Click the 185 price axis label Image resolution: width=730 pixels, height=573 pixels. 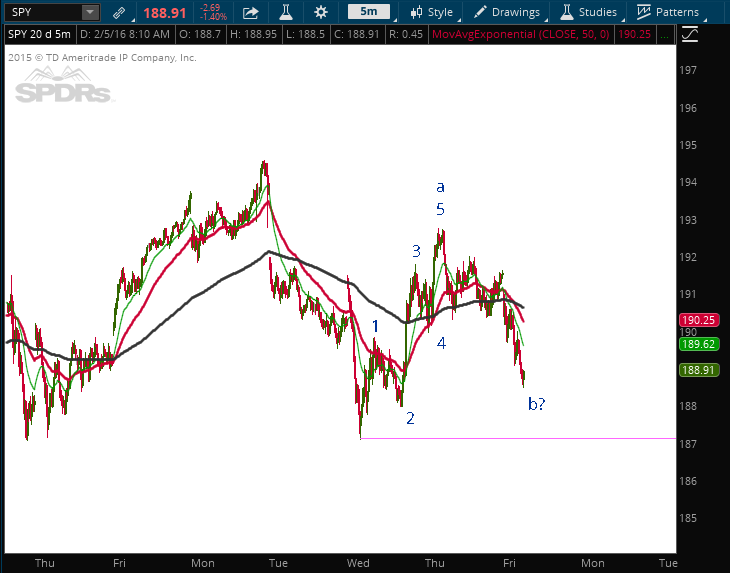coord(688,518)
